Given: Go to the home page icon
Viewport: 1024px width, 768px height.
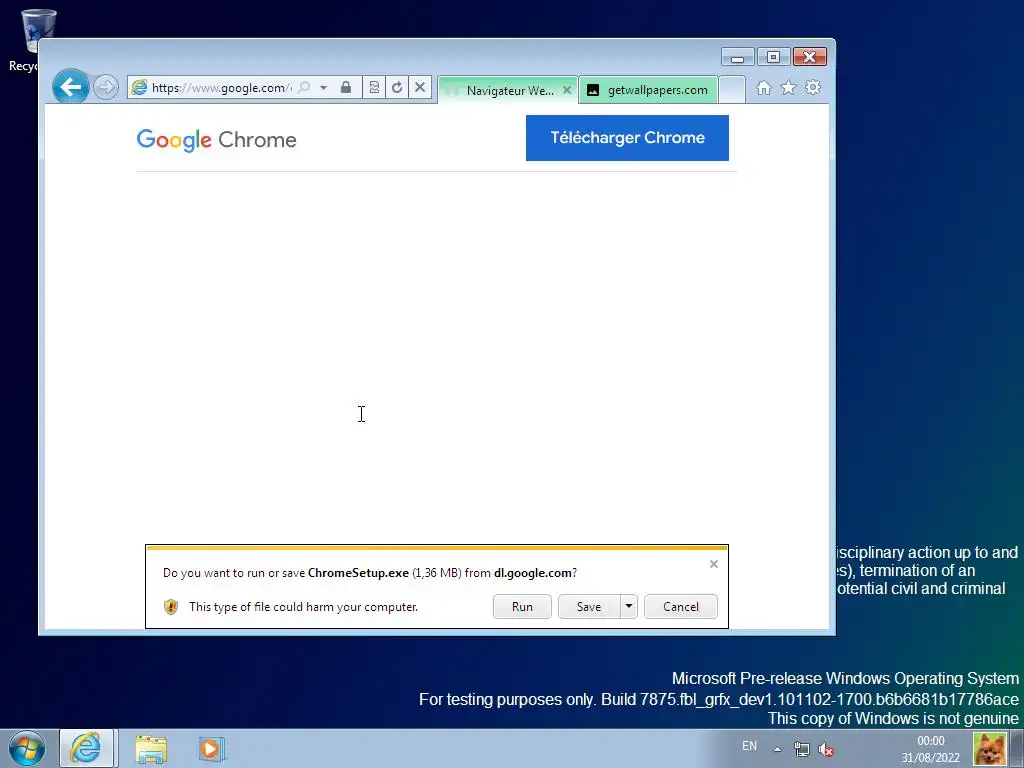Looking at the screenshot, I should [x=763, y=88].
